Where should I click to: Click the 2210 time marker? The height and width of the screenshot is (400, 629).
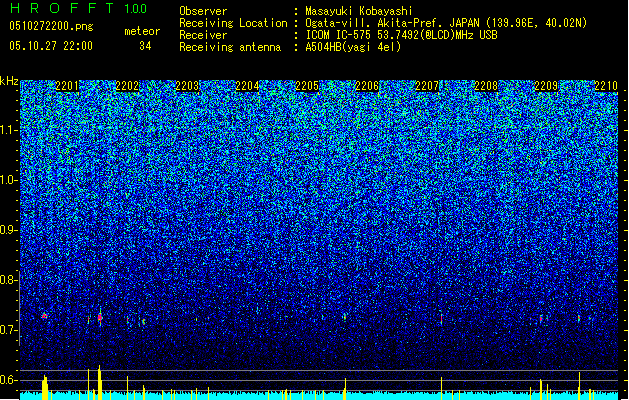(606, 86)
